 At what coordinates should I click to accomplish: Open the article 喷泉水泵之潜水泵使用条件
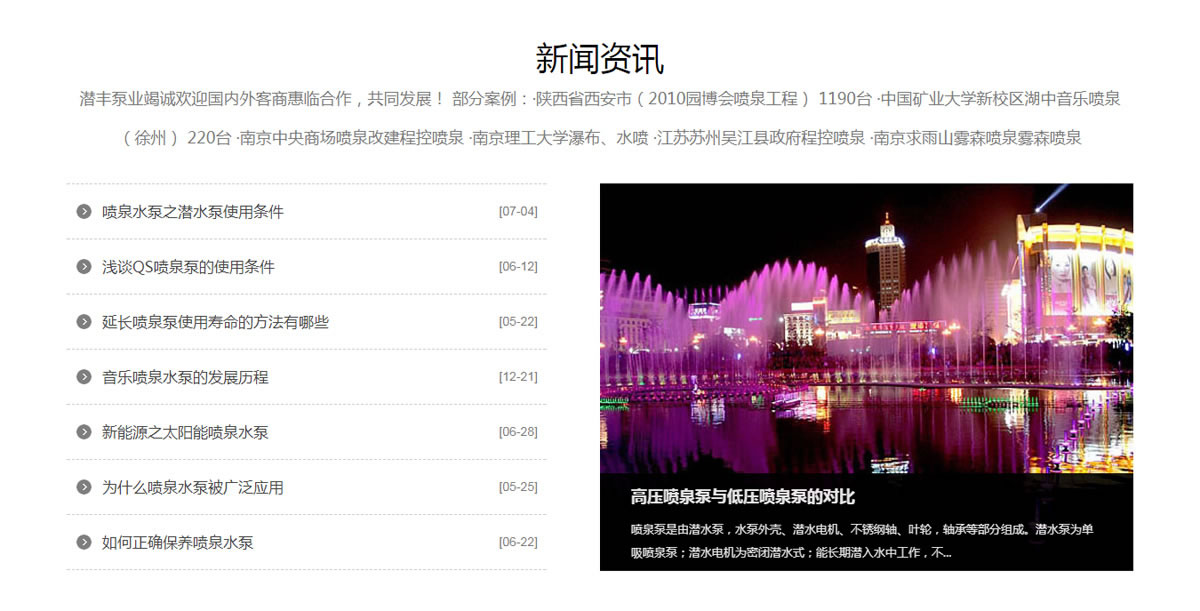coord(193,212)
